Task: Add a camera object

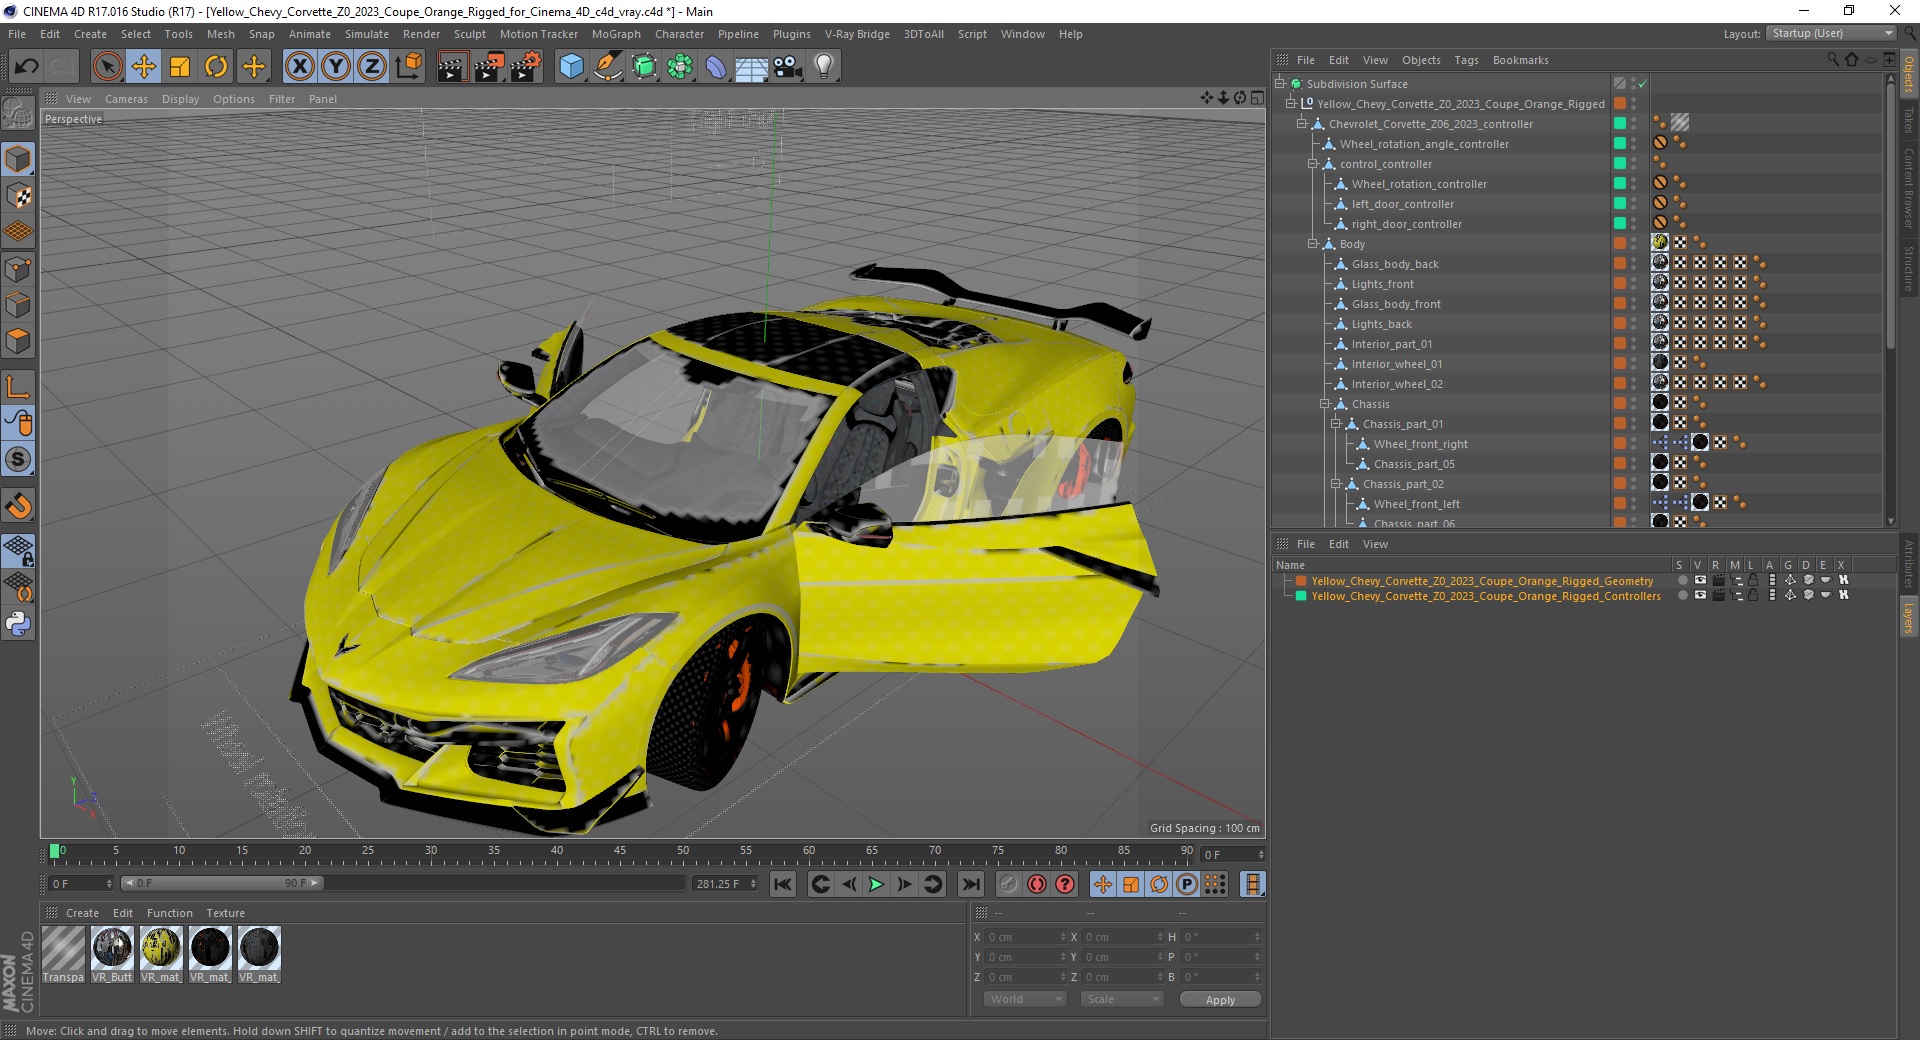Action: click(788, 67)
